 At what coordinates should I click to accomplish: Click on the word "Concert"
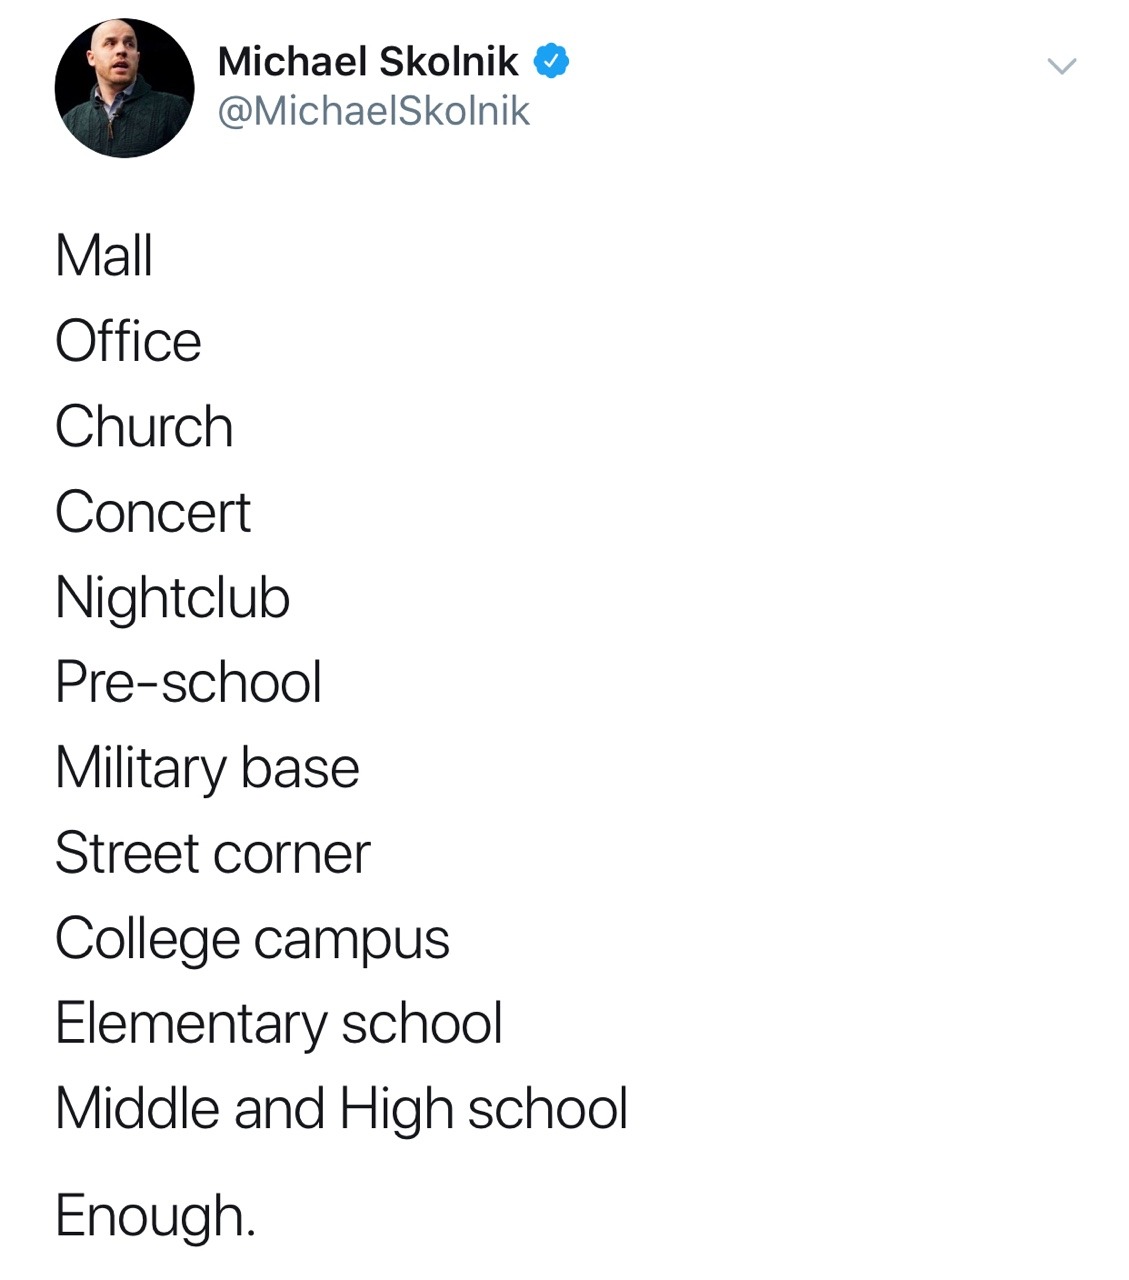click(152, 513)
